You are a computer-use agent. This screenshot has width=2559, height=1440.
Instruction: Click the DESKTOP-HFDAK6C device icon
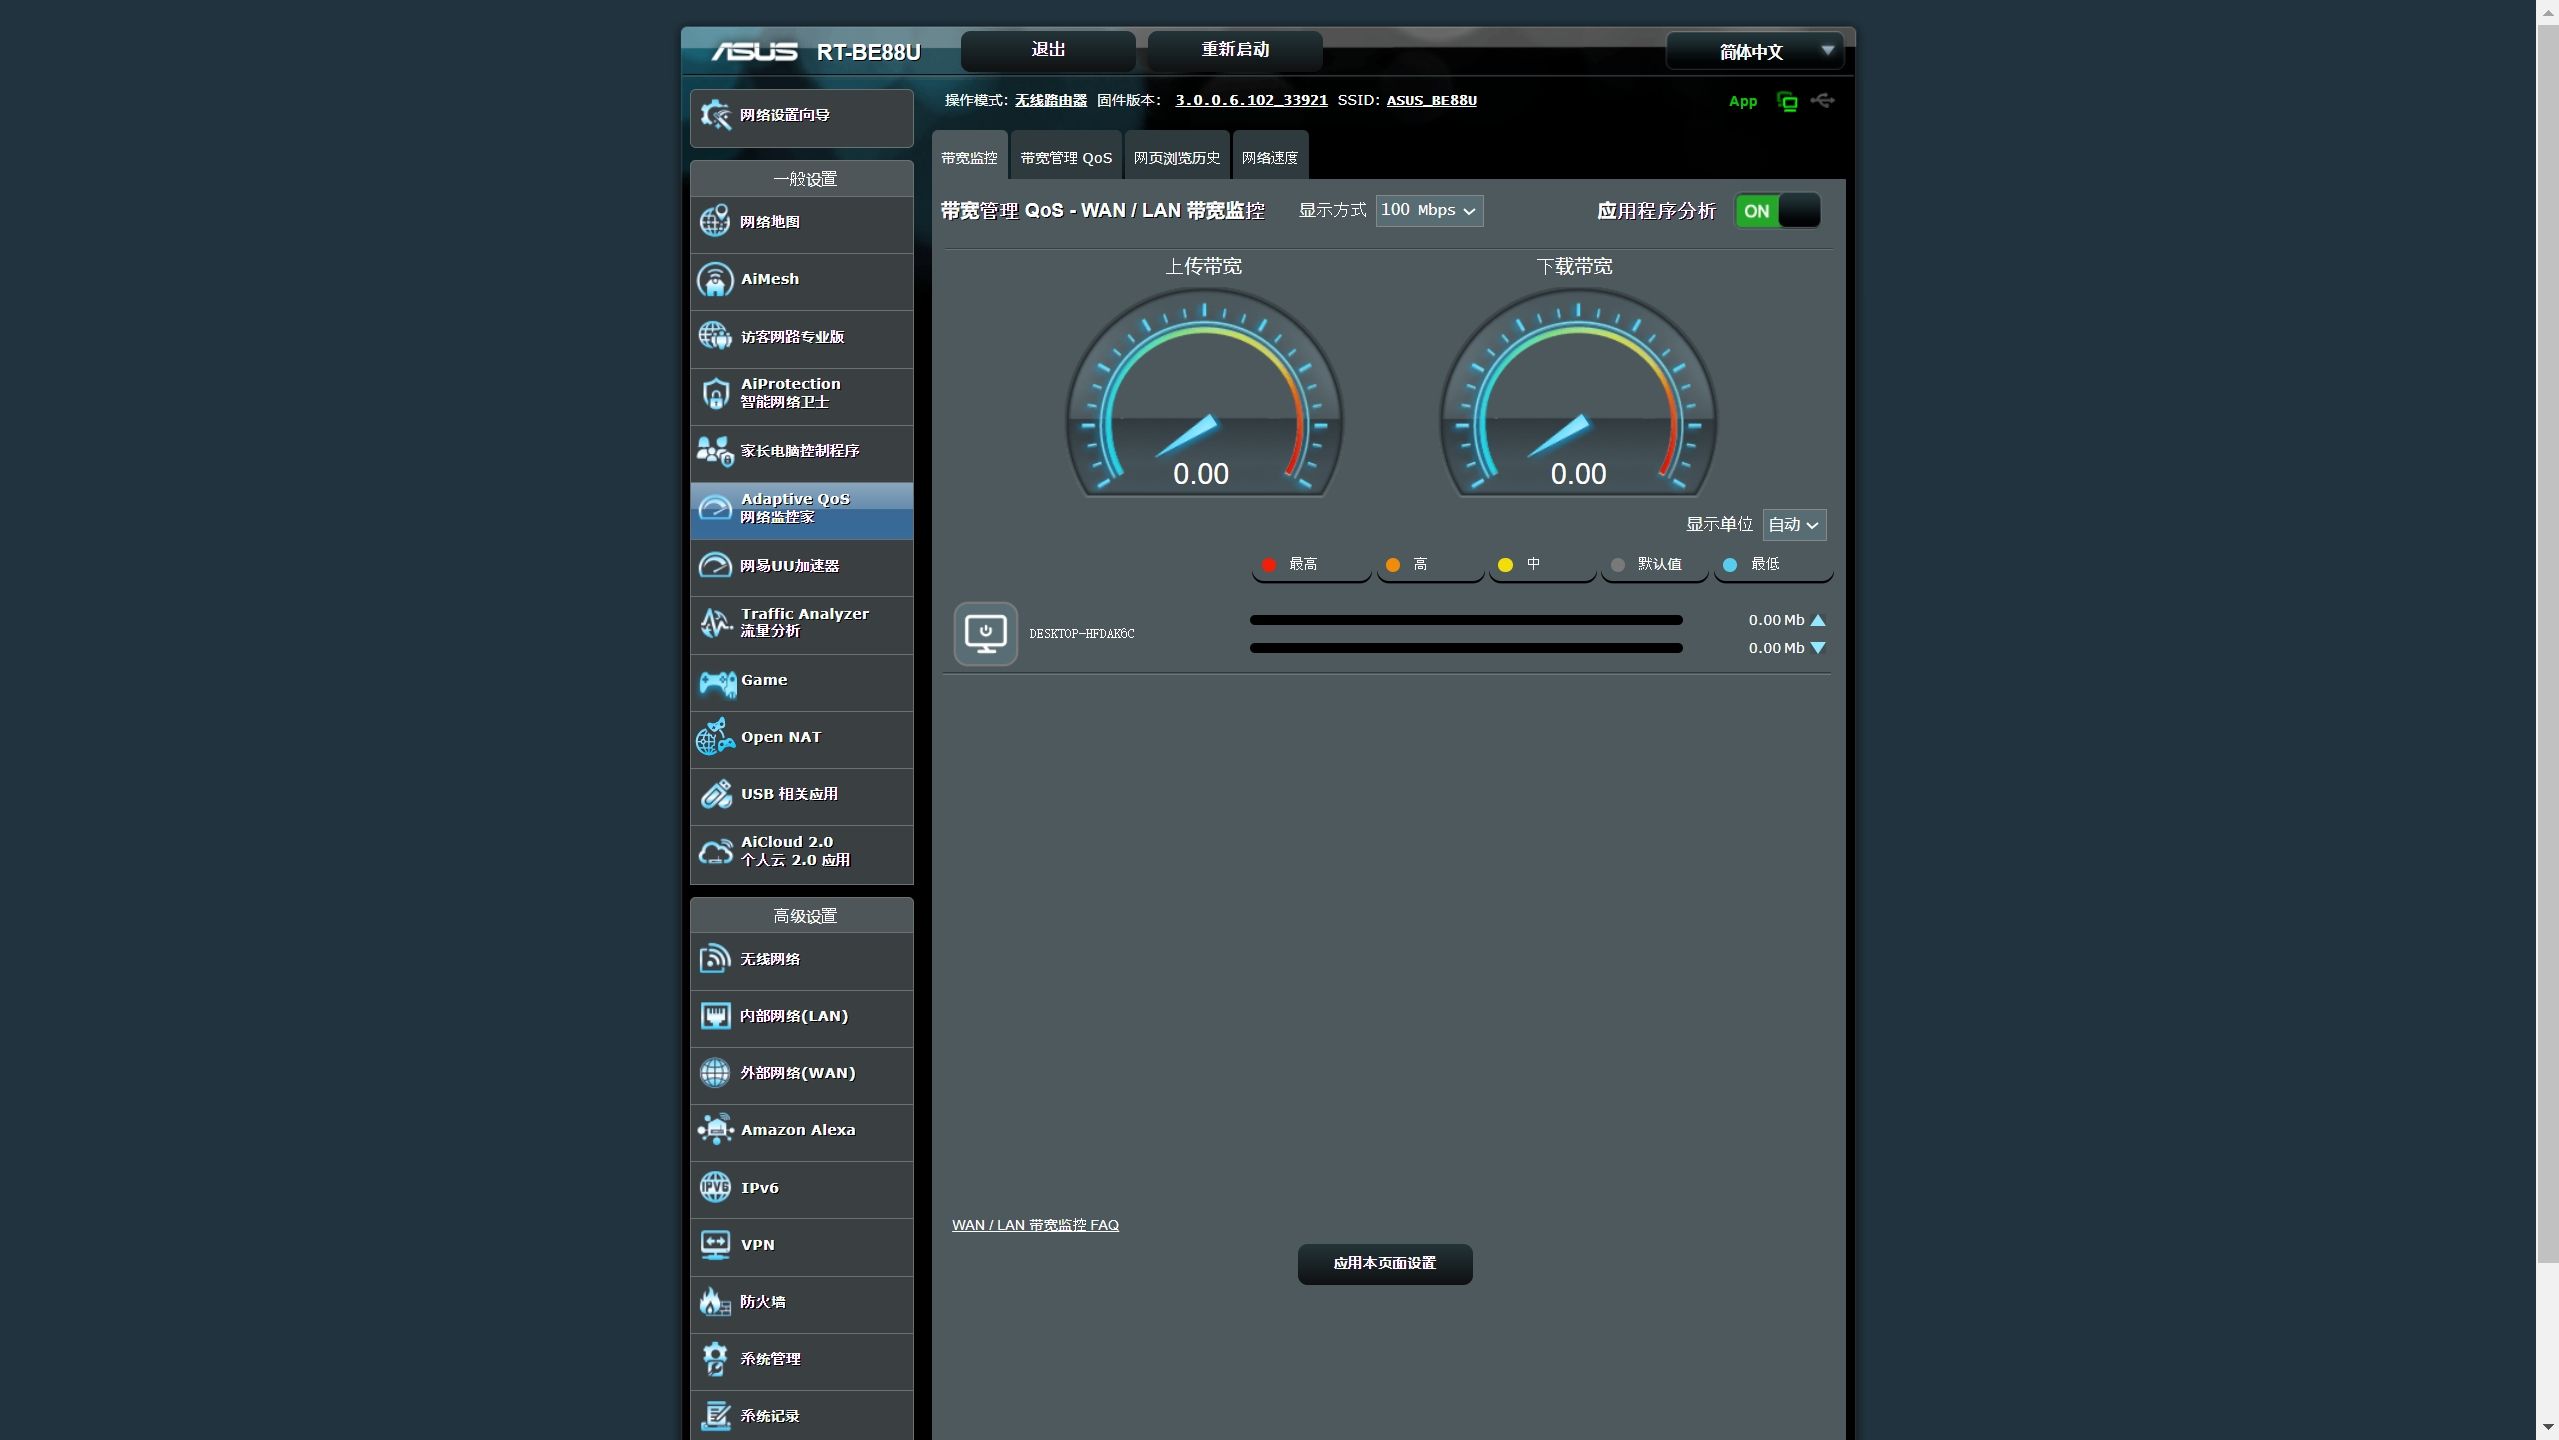coord(985,634)
